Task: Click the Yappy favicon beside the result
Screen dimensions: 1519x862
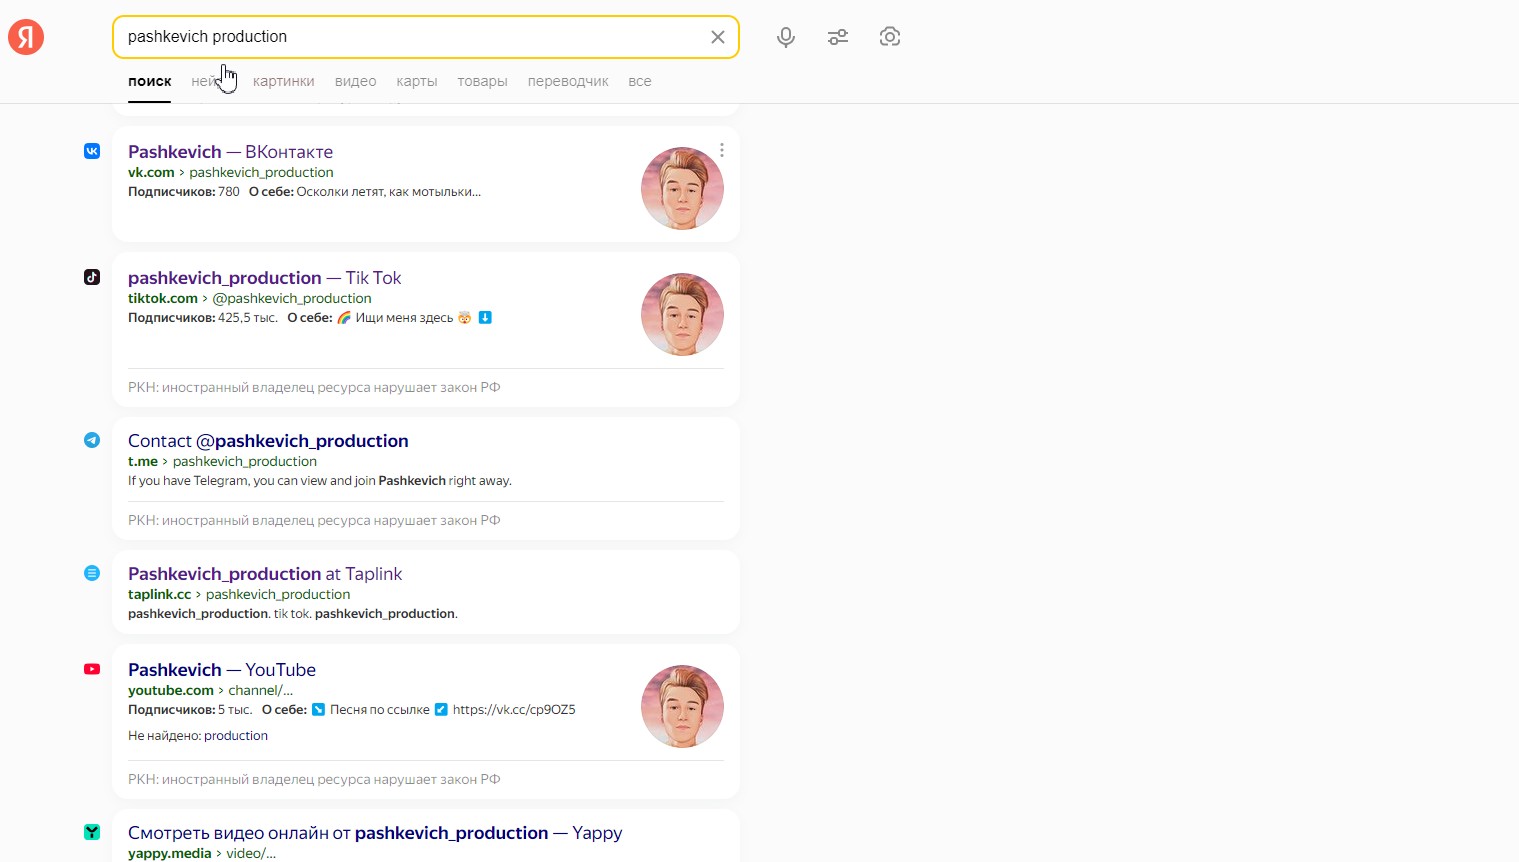Action: [x=92, y=832]
